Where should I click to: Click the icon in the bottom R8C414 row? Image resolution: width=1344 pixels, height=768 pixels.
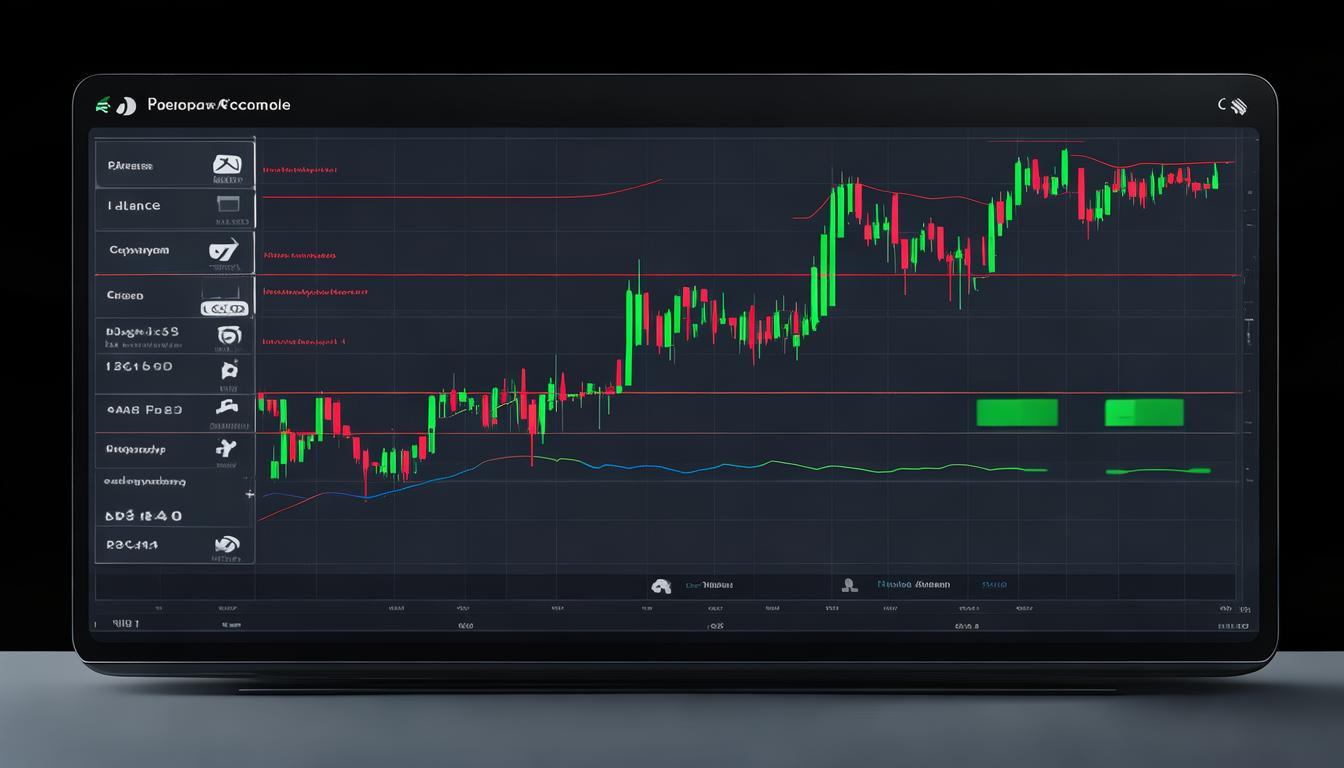tap(227, 545)
